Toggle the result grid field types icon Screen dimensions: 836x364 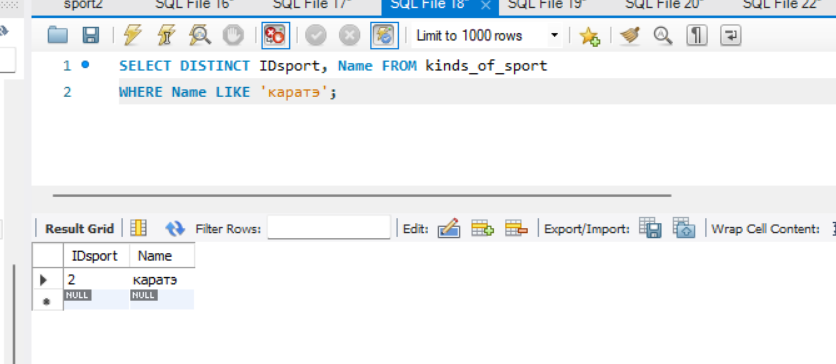tap(139, 228)
